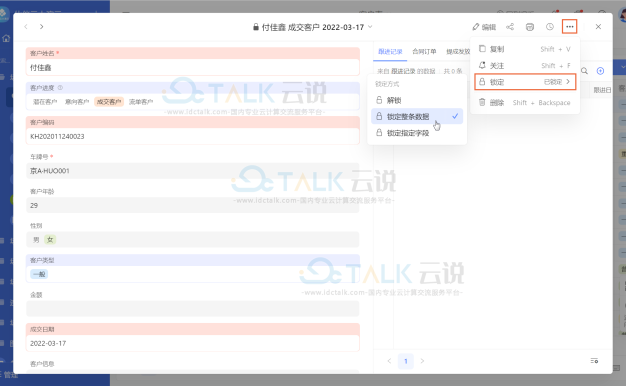Click the empty 金额 field

coord(193,309)
